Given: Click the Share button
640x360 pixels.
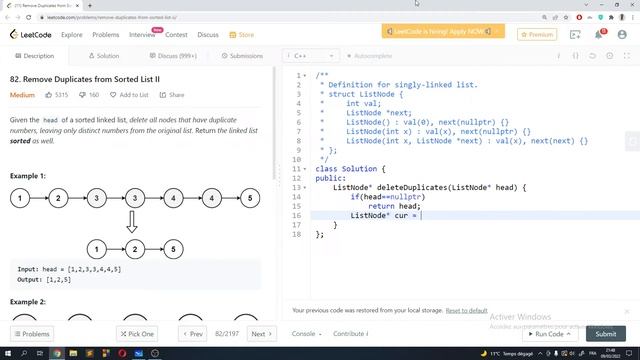Looking at the screenshot, I should pyautogui.click(x=172, y=95).
